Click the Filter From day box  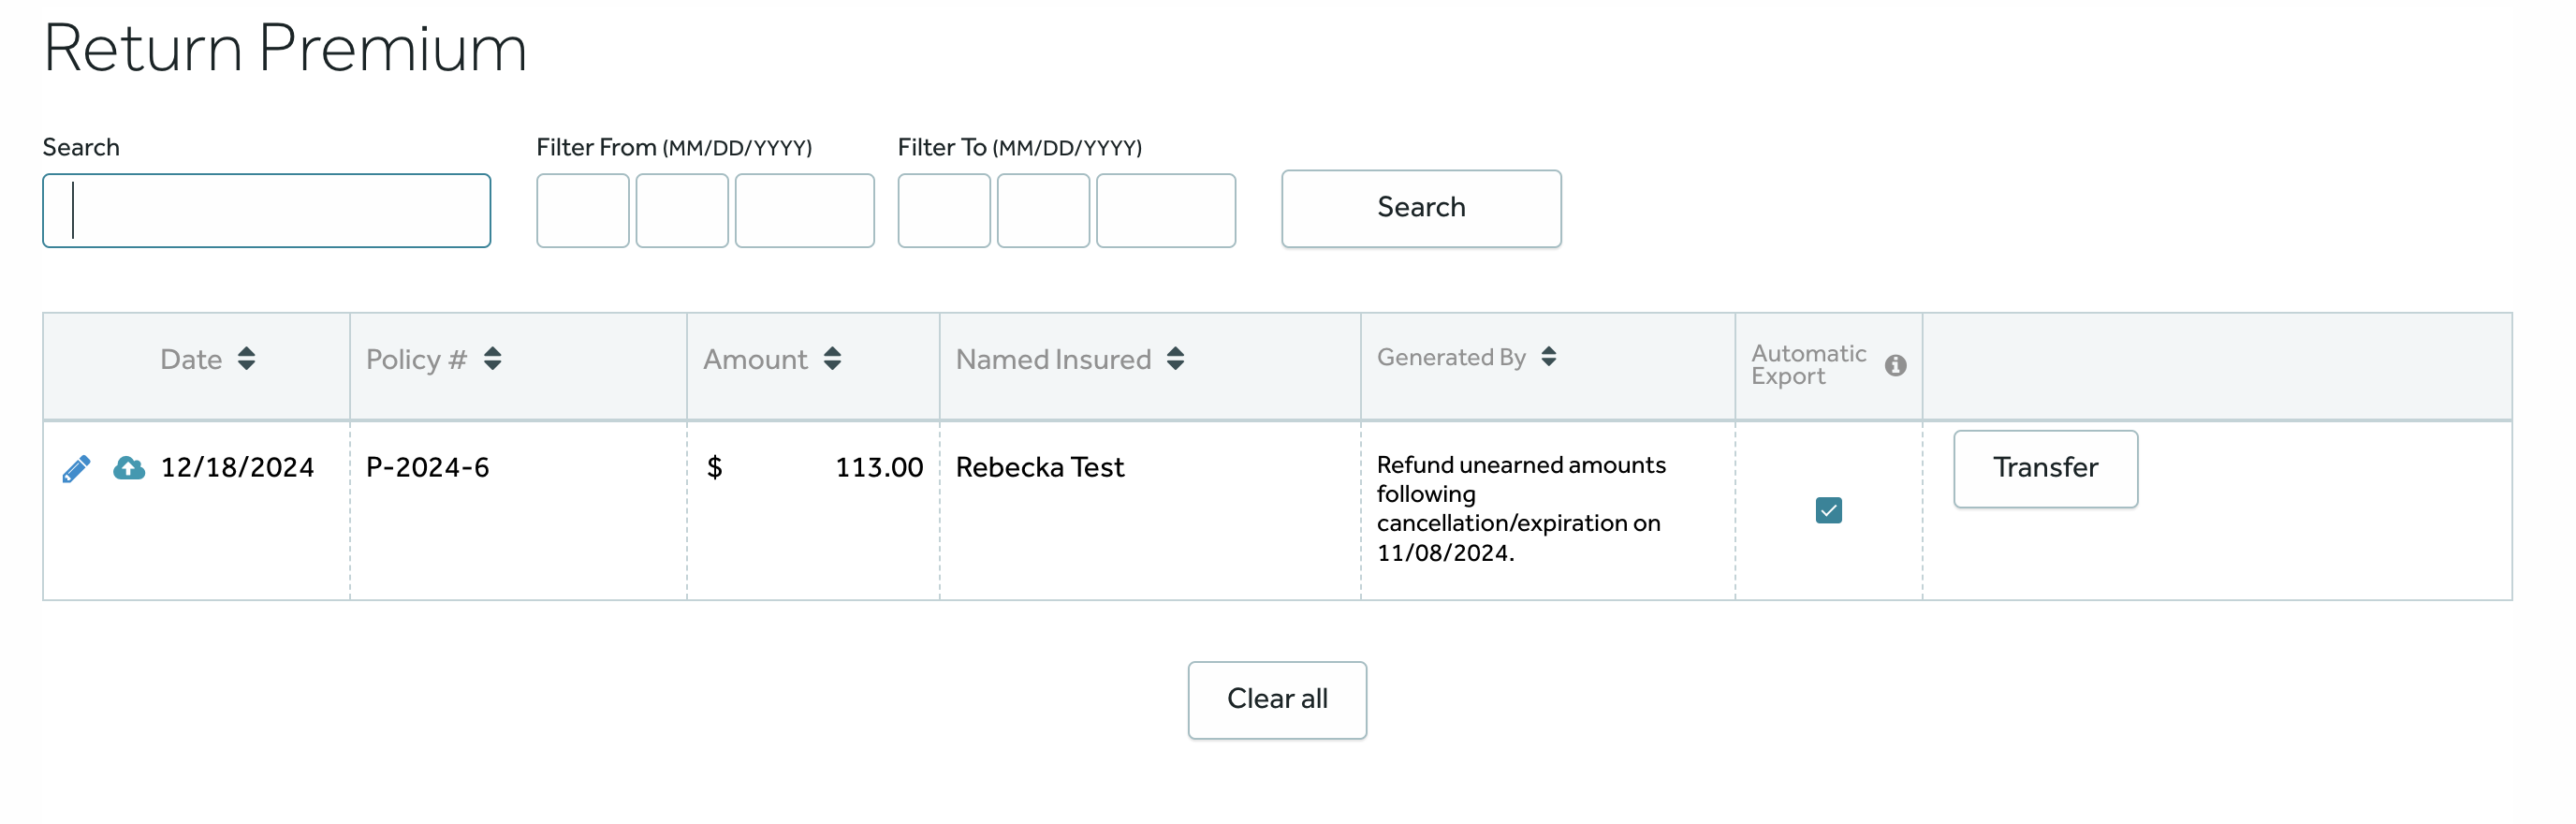click(x=681, y=211)
